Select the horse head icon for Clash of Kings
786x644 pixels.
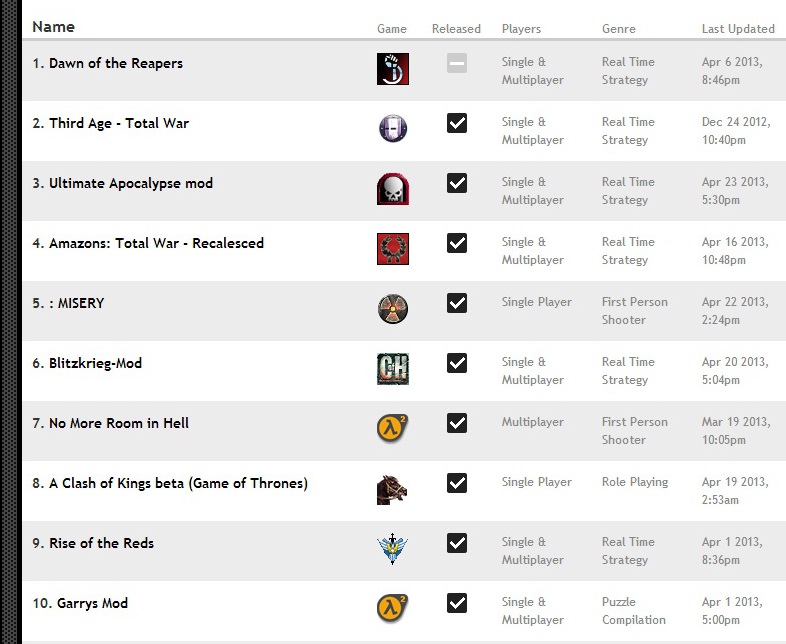(x=392, y=490)
